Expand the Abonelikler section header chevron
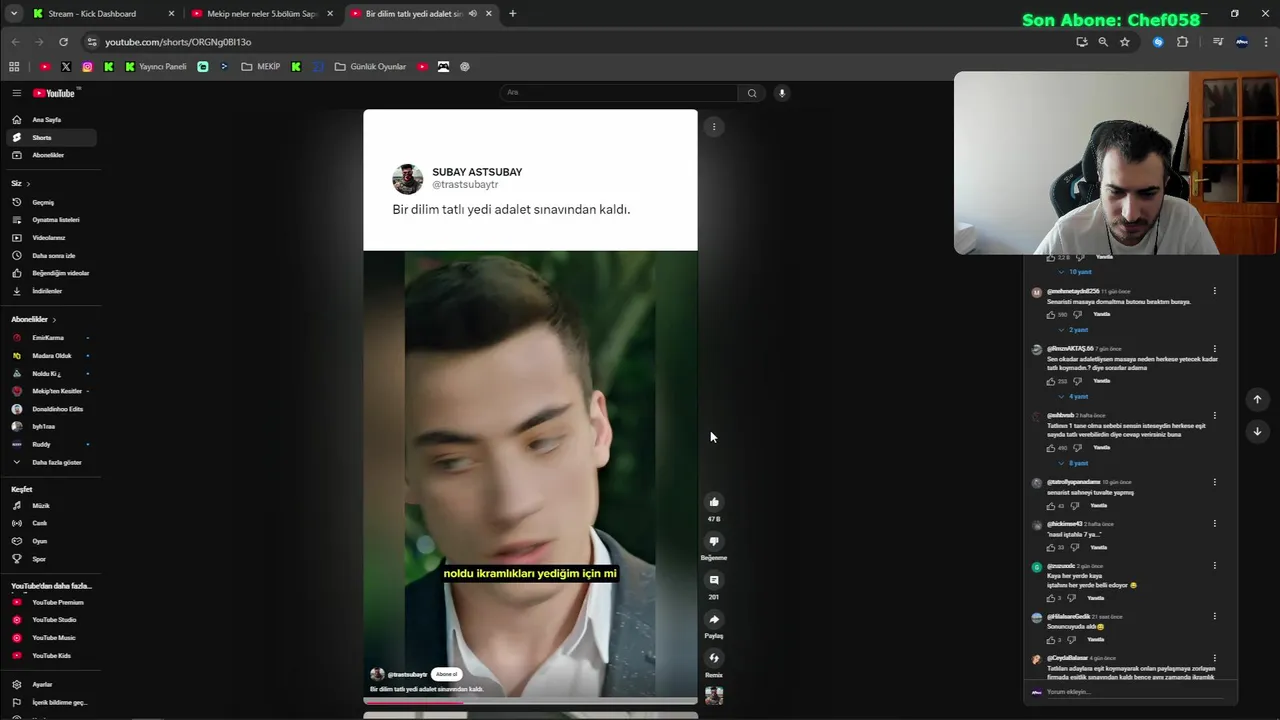The image size is (1280, 720). 54,320
